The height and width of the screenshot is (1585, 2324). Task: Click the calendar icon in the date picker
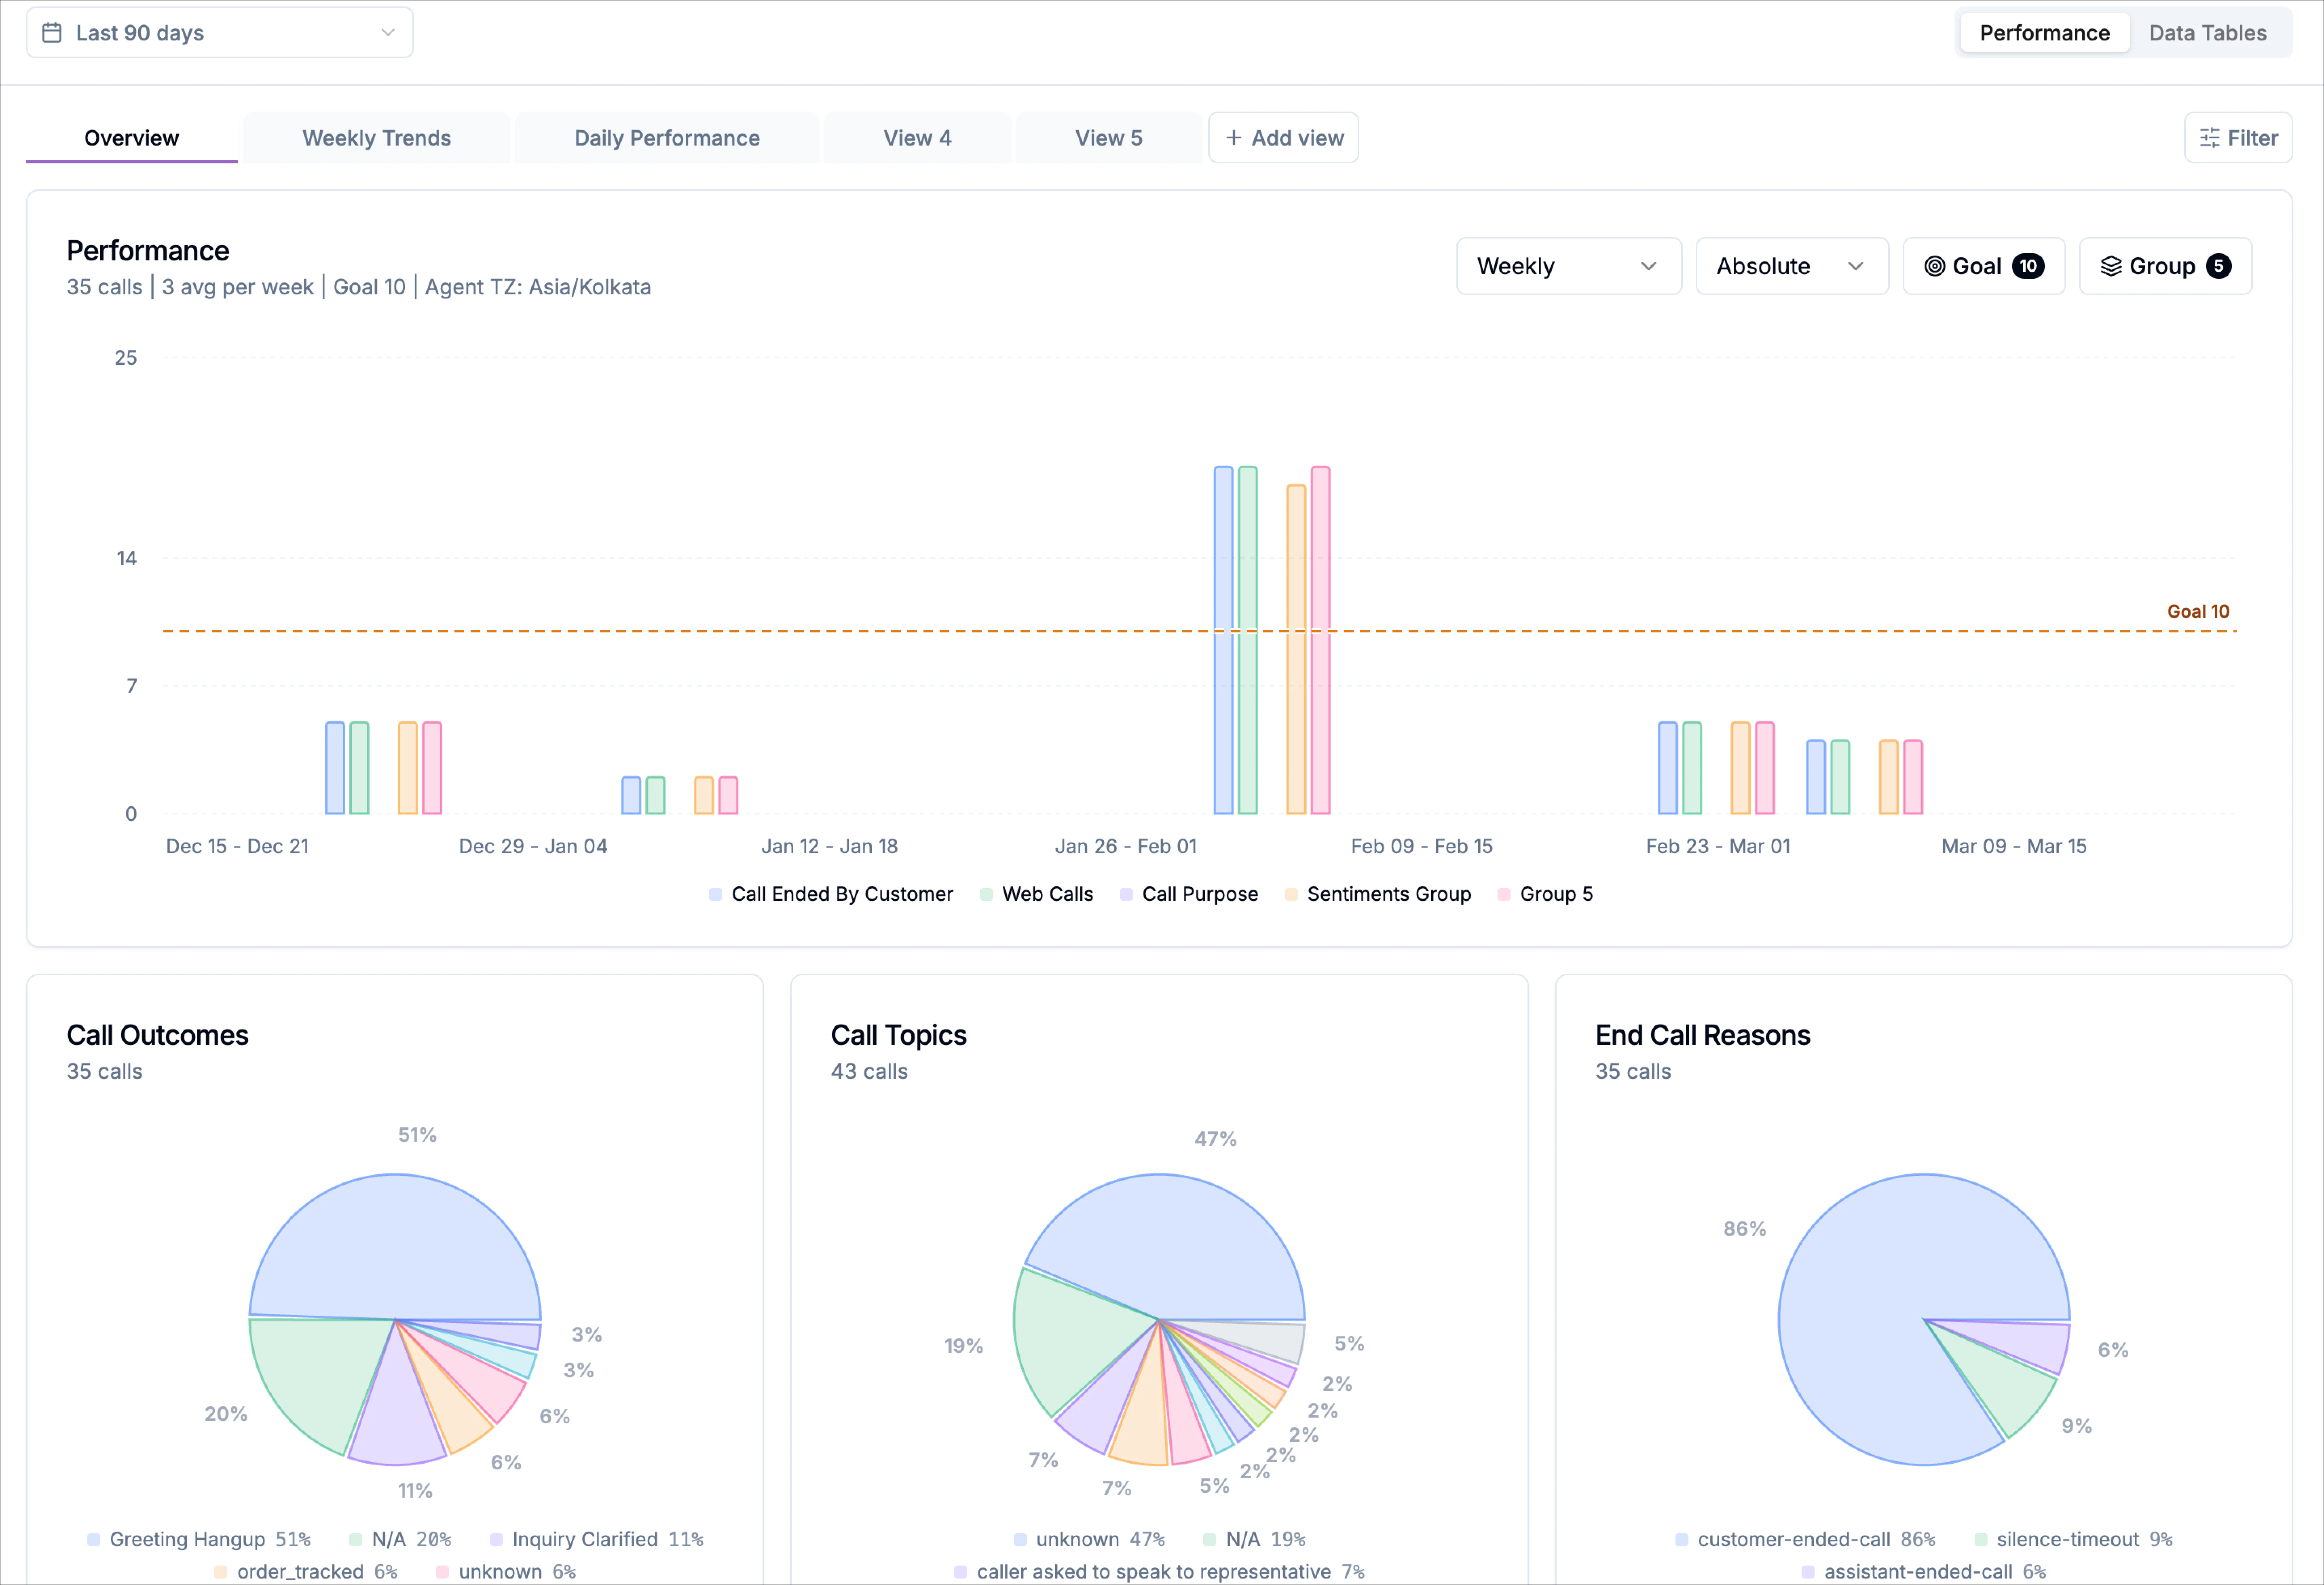(52, 31)
